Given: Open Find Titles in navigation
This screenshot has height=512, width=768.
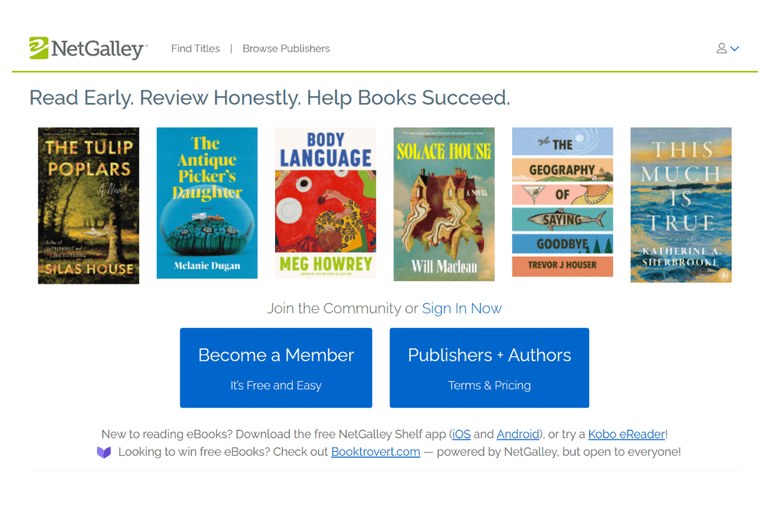Looking at the screenshot, I should pyautogui.click(x=195, y=49).
